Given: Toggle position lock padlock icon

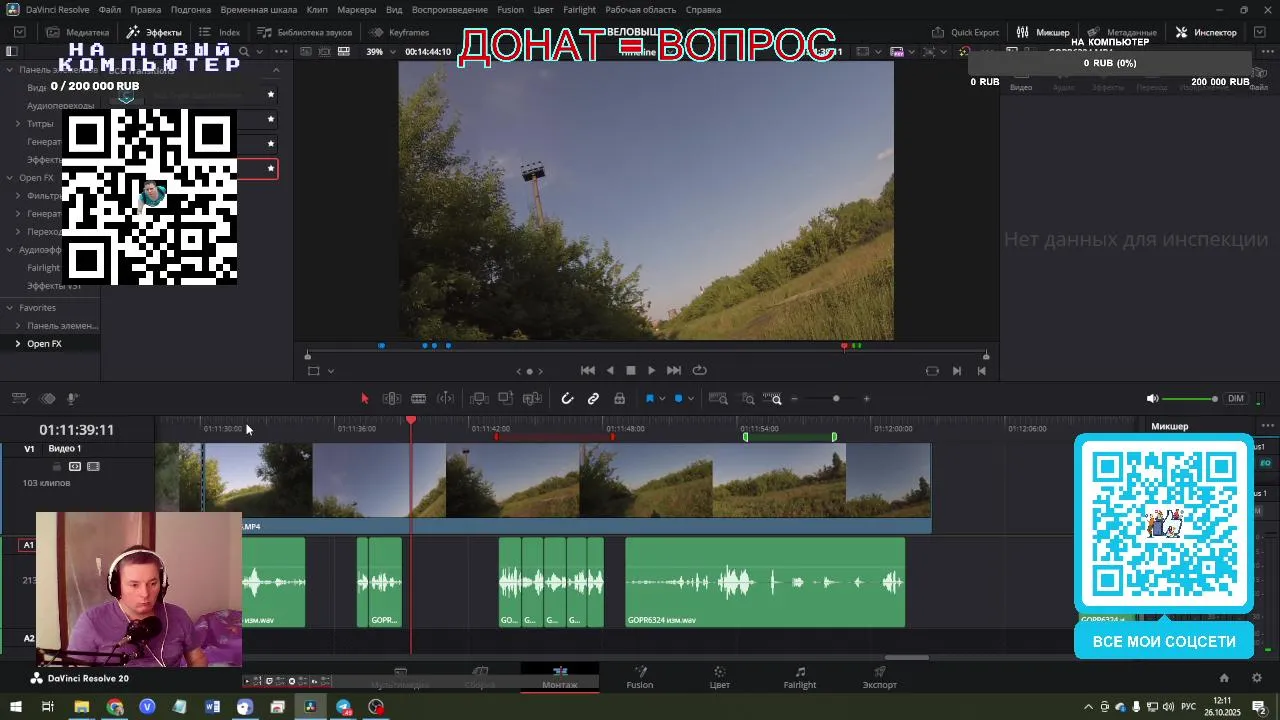Looking at the screenshot, I should (x=620, y=399).
